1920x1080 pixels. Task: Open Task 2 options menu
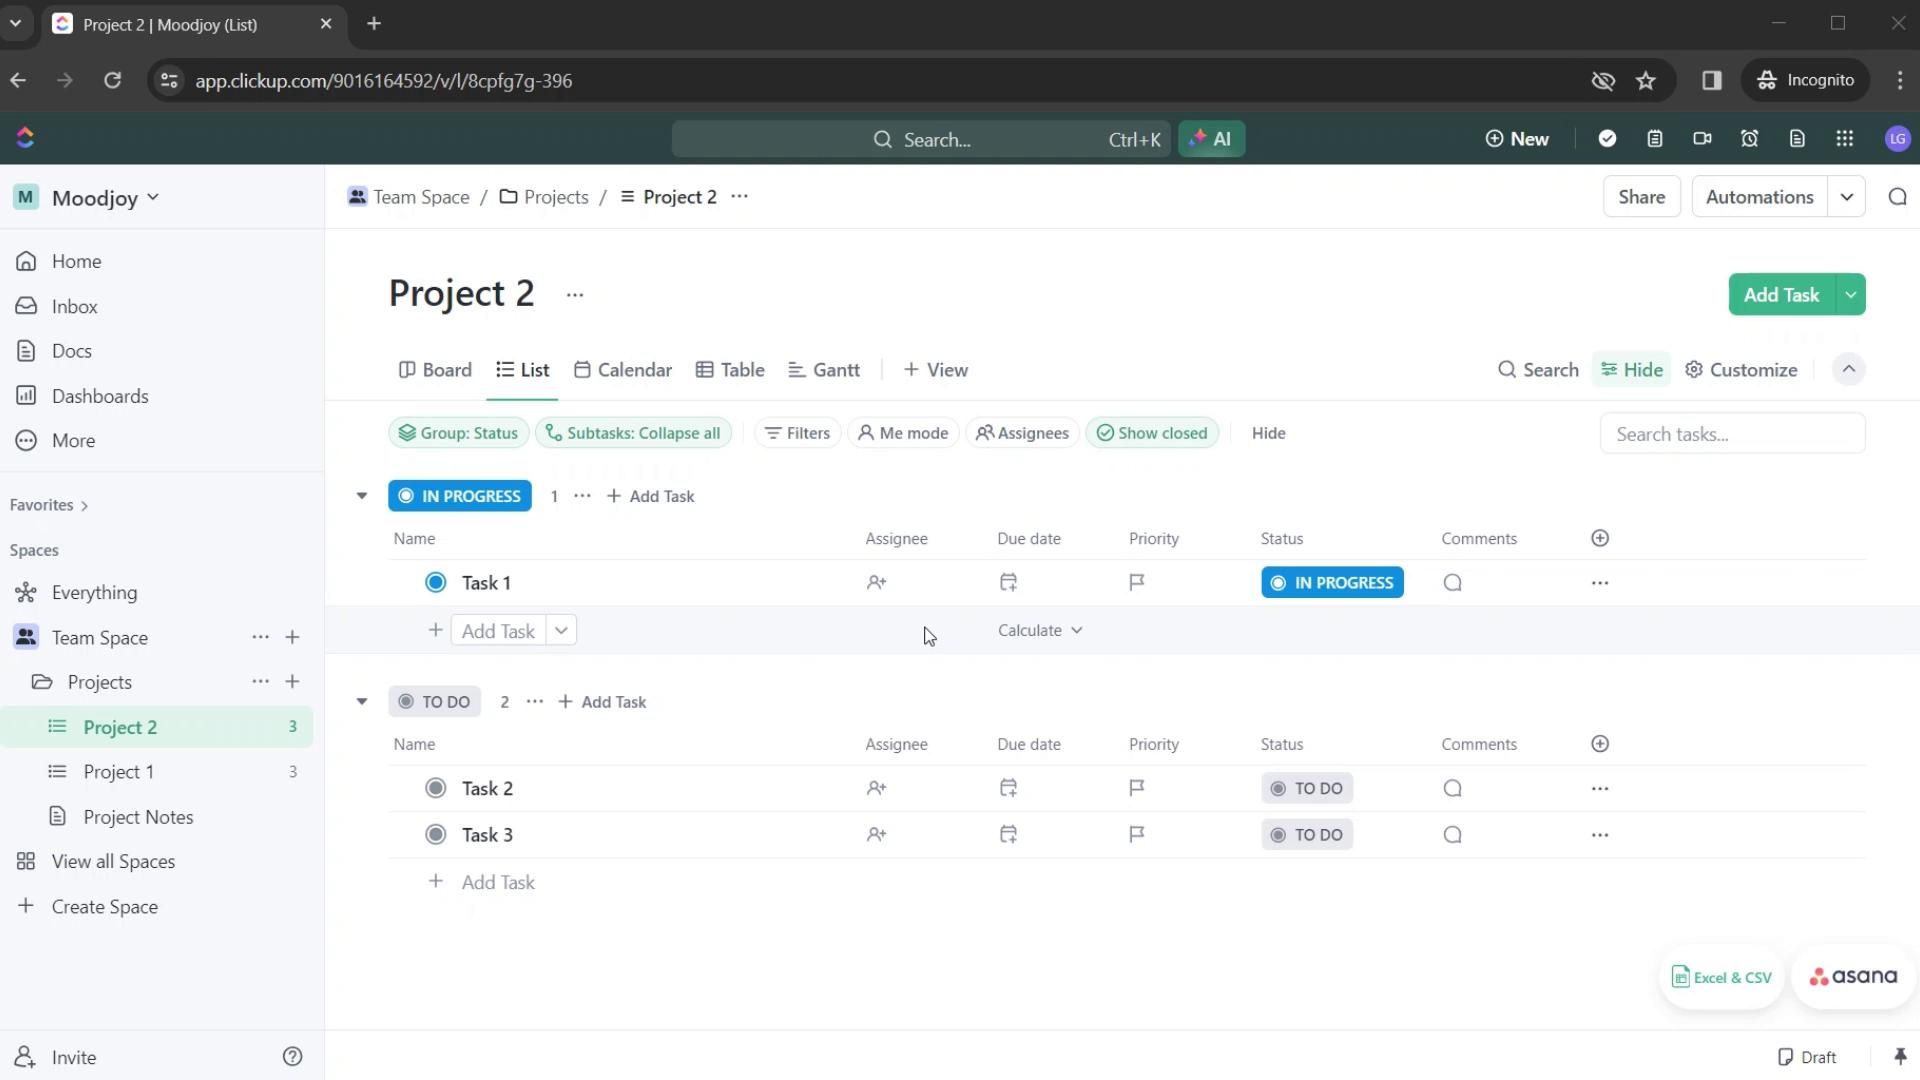(x=1600, y=787)
